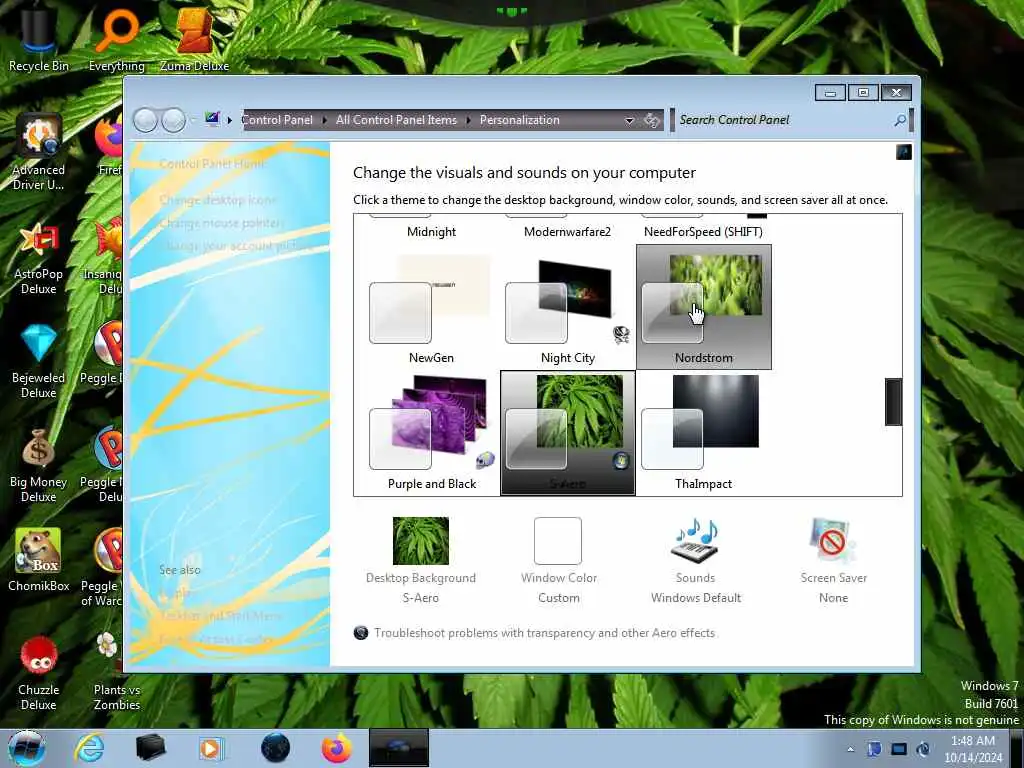
Task: Select the NeedForSpeed (SHIFT) theme label
Action: pyautogui.click(x=703, y=232)
